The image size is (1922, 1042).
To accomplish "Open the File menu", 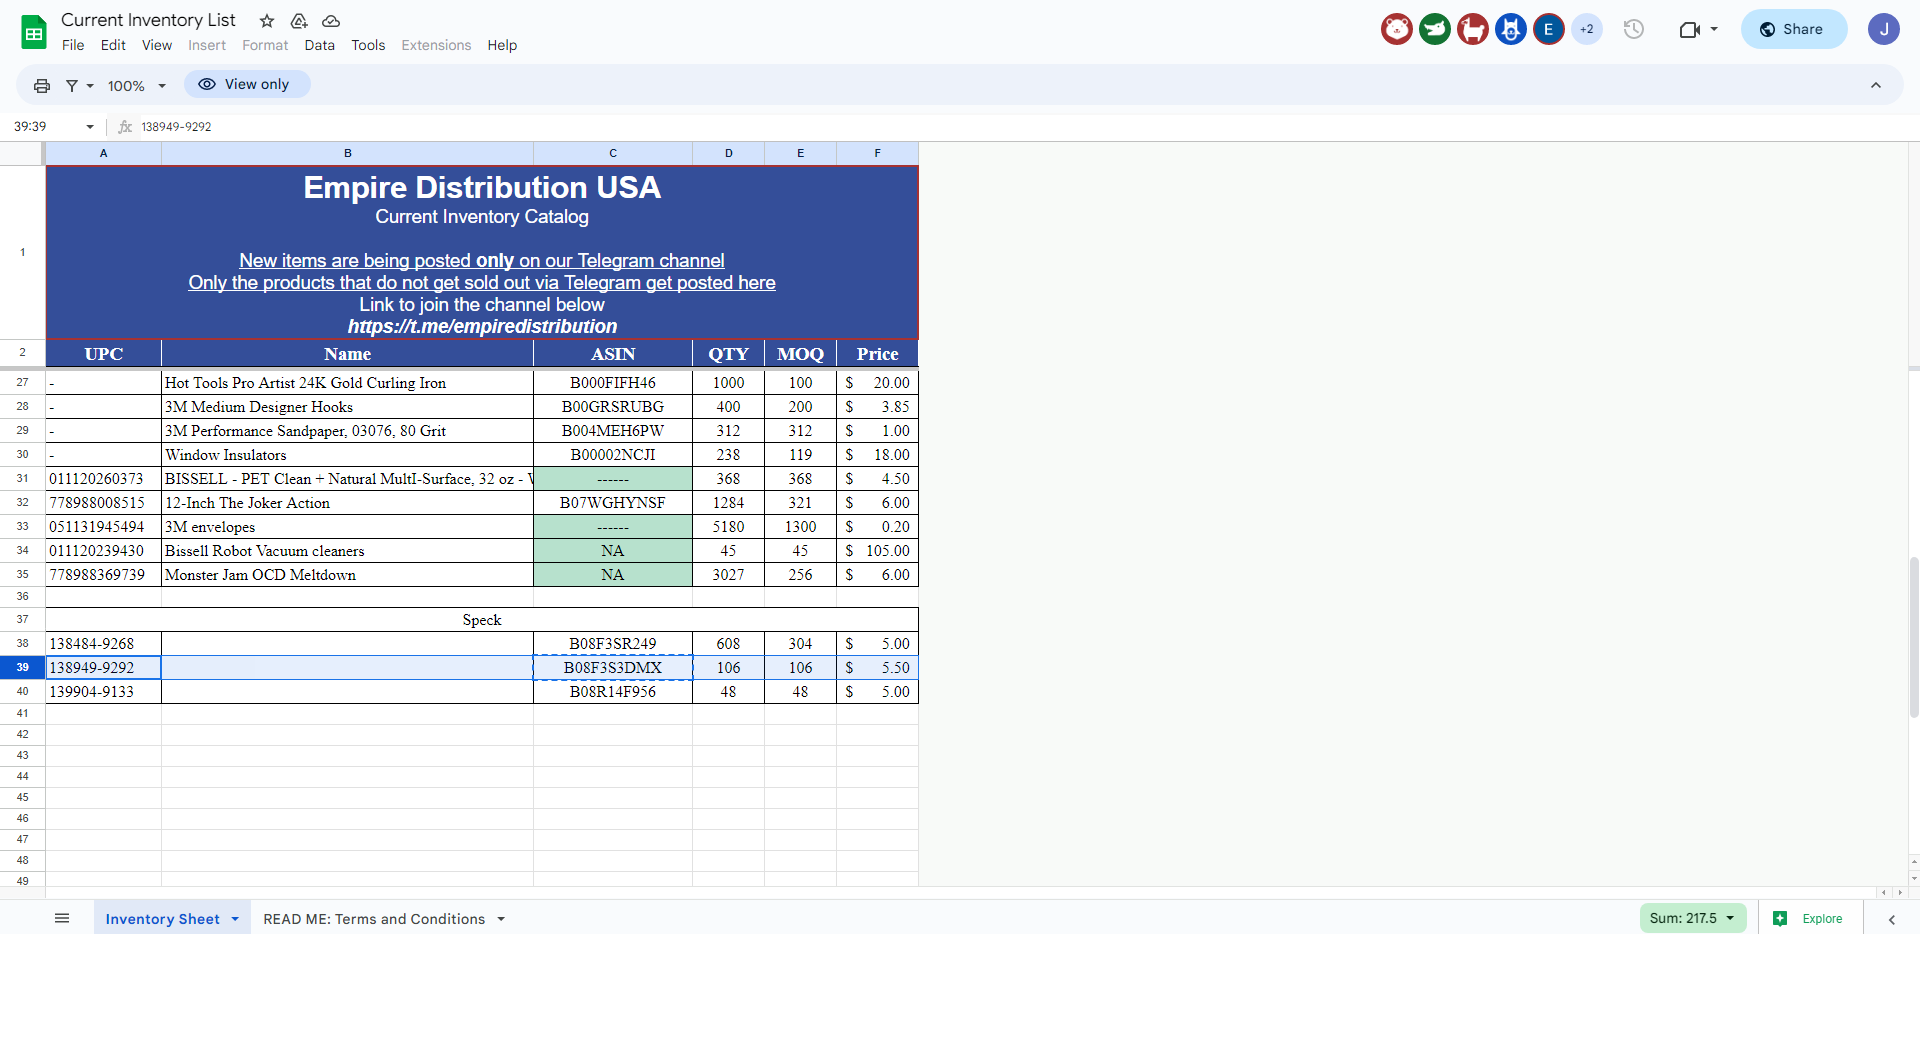I will point(73,45).
